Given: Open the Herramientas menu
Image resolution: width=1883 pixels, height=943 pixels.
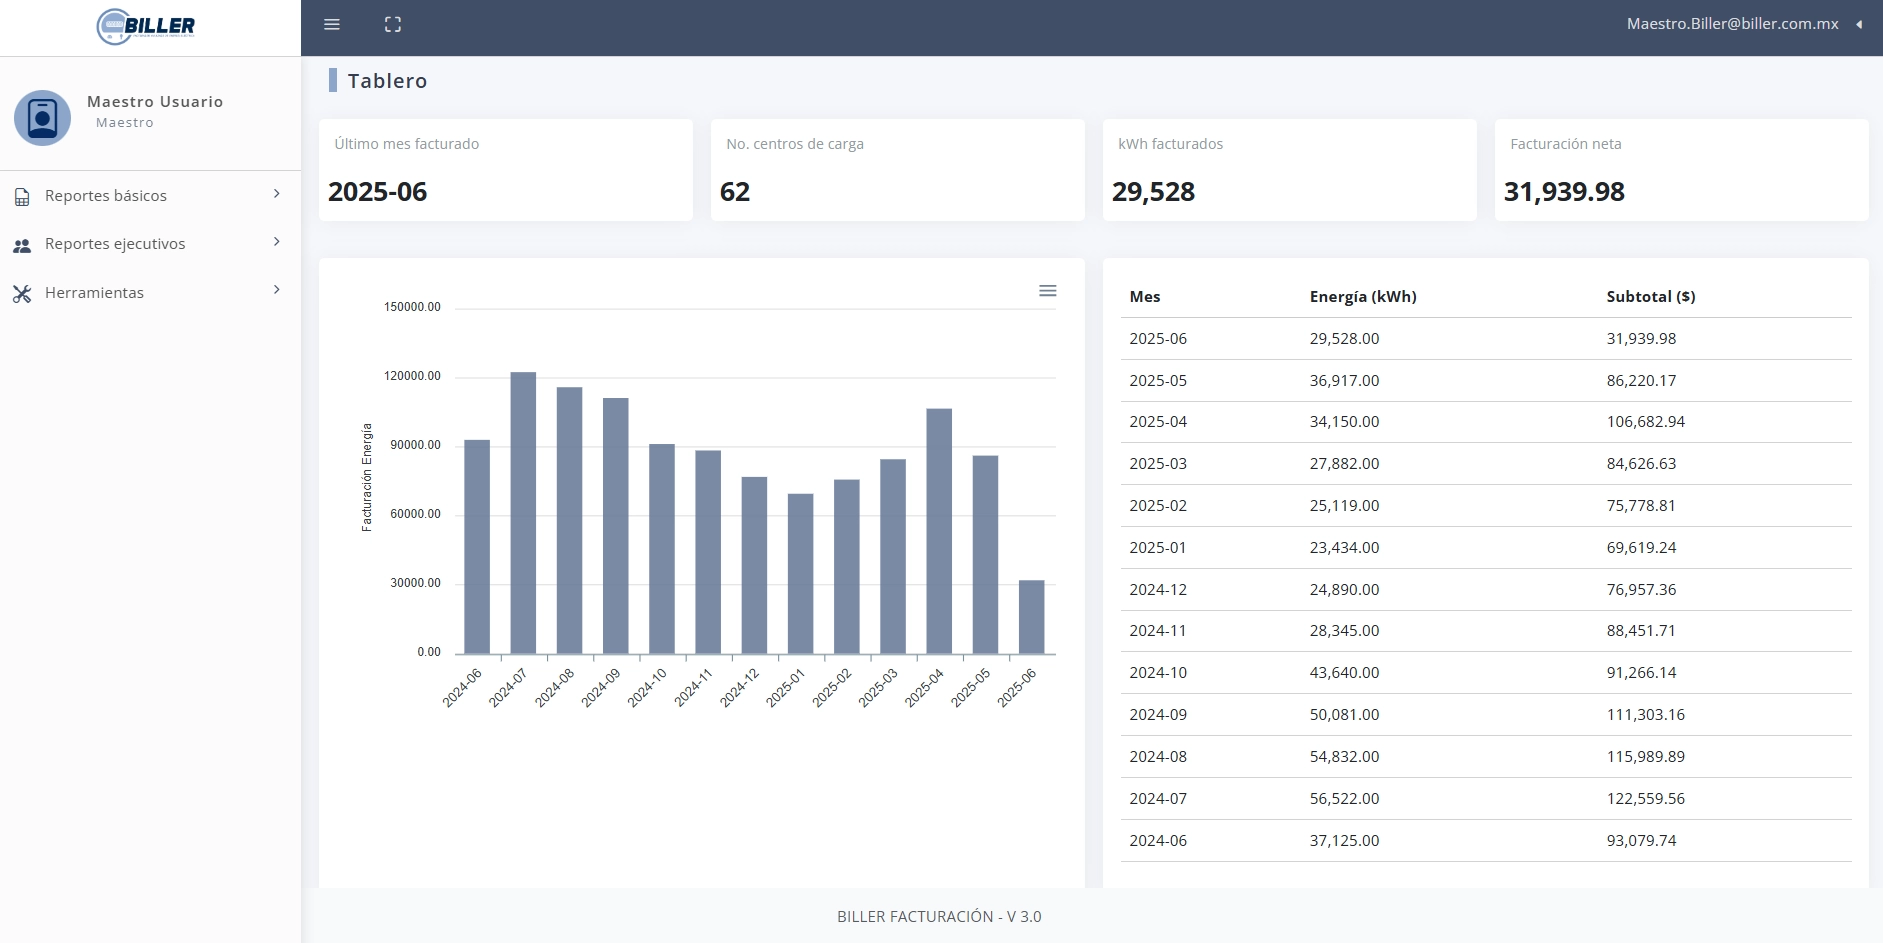Looking at the screenshot, I should (x=150, y=293).
